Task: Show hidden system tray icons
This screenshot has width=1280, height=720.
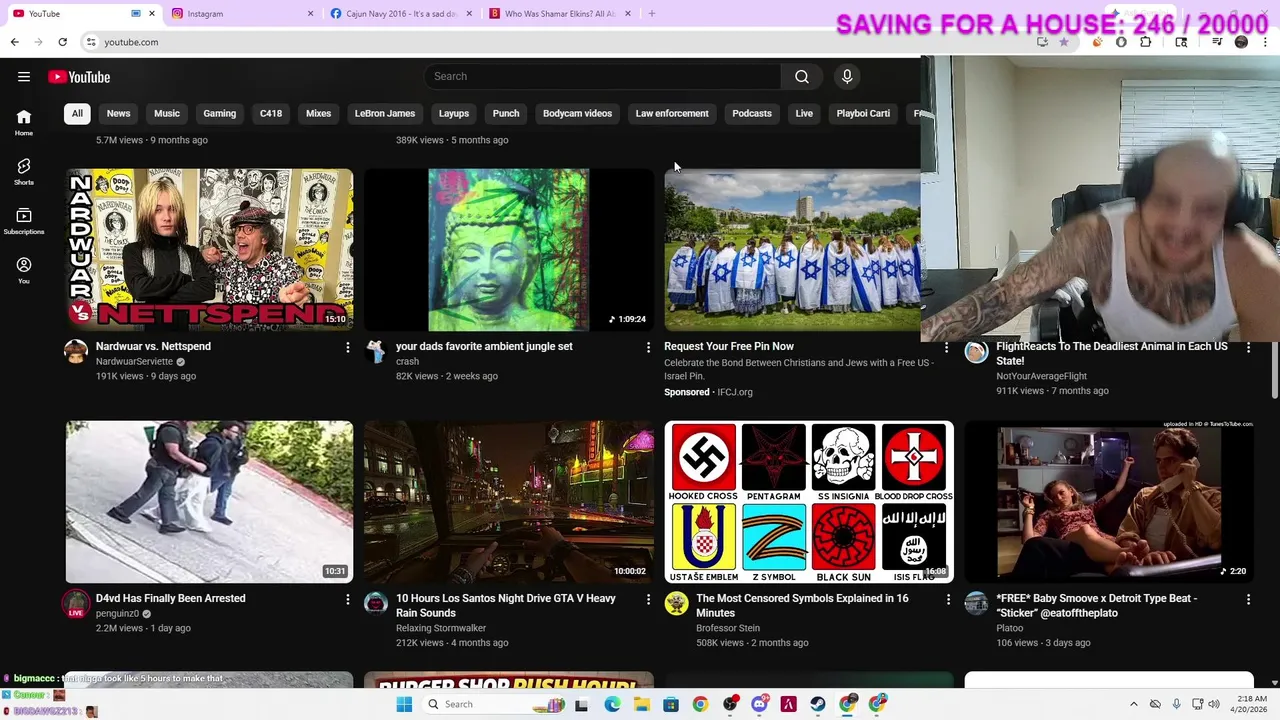Action: click(1135, 704)
